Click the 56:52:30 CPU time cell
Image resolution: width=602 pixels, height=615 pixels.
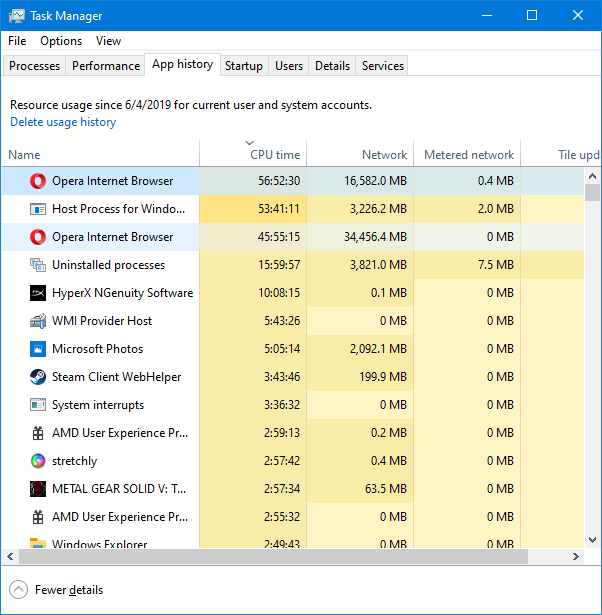coord(253,181)
